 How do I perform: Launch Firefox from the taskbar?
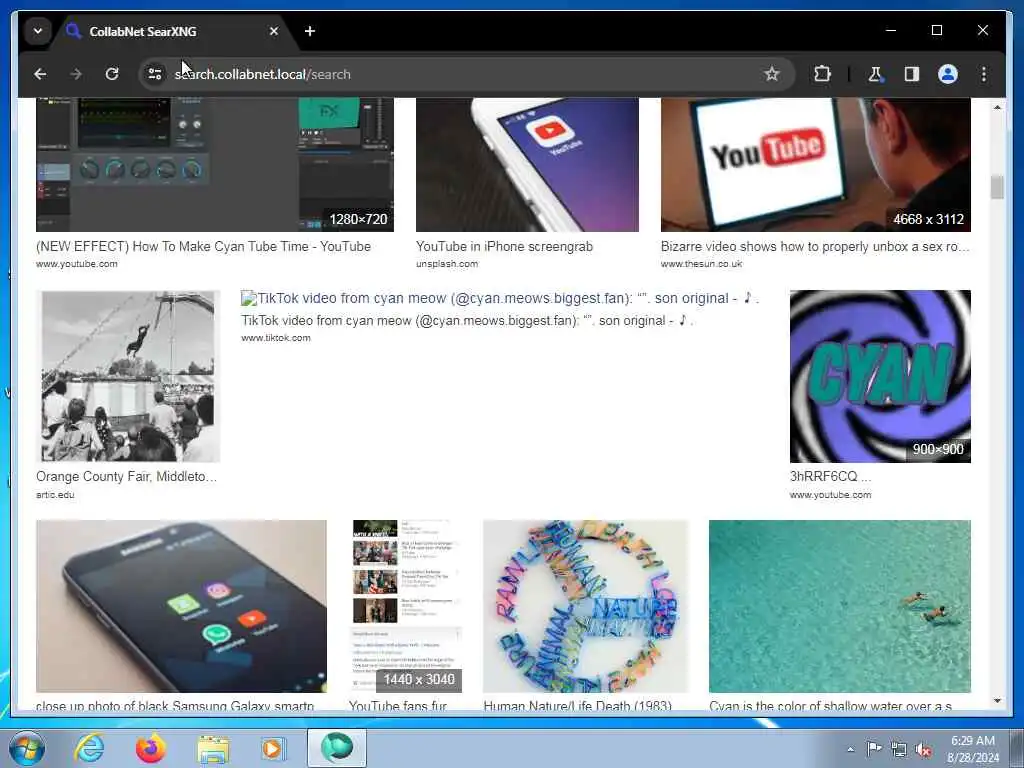[151, 748]
